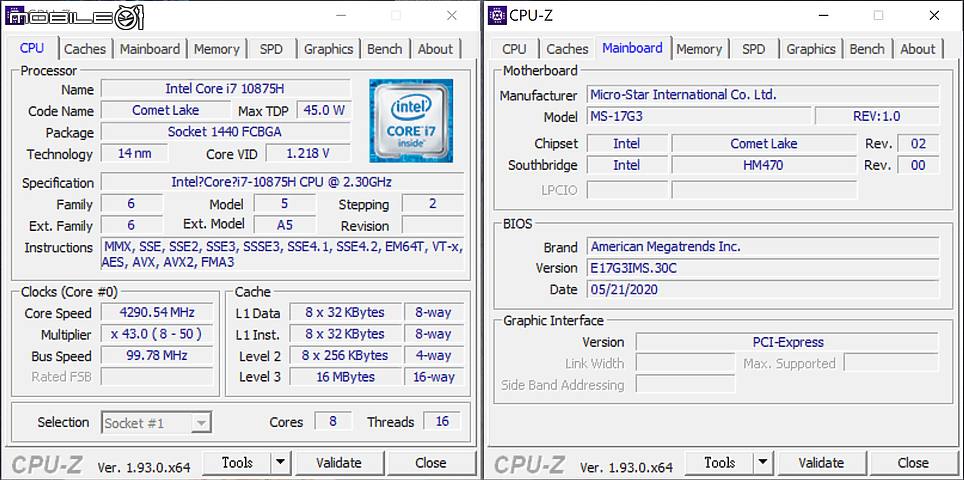This screenshot has height=480, width=964.
Task: Click Tools button in left window
Action: 237,462
